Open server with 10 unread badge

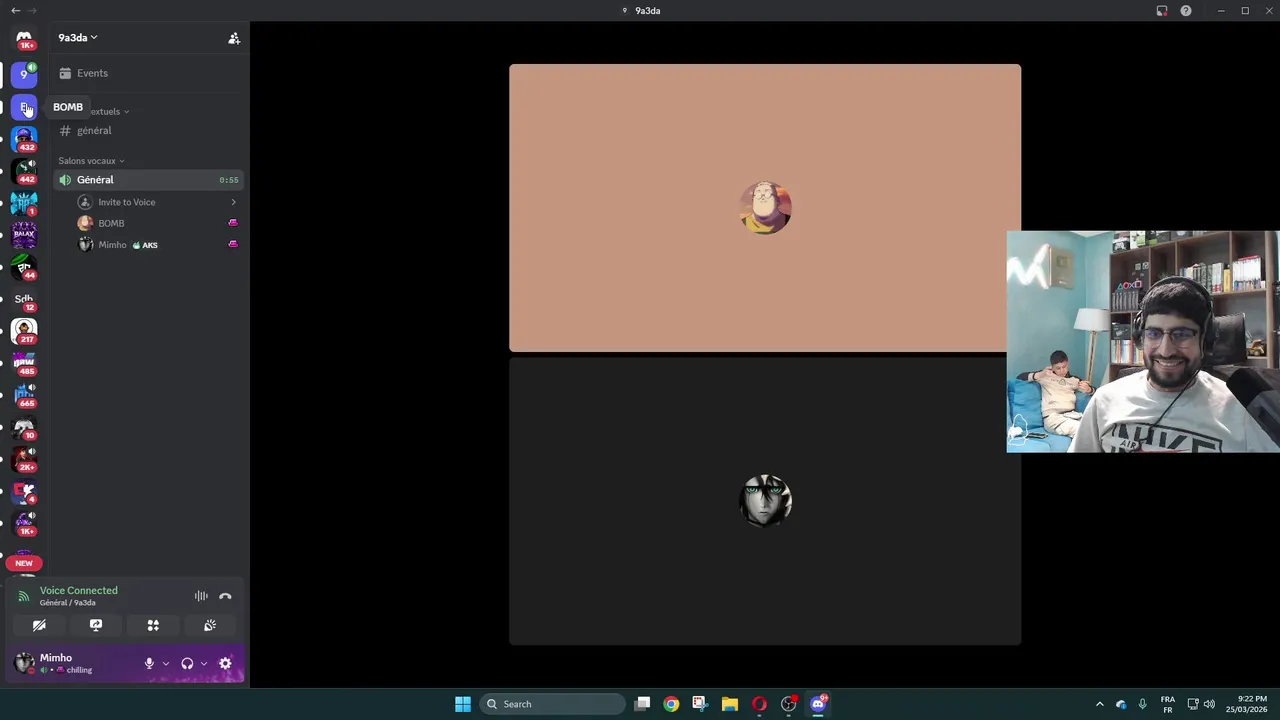24,427
